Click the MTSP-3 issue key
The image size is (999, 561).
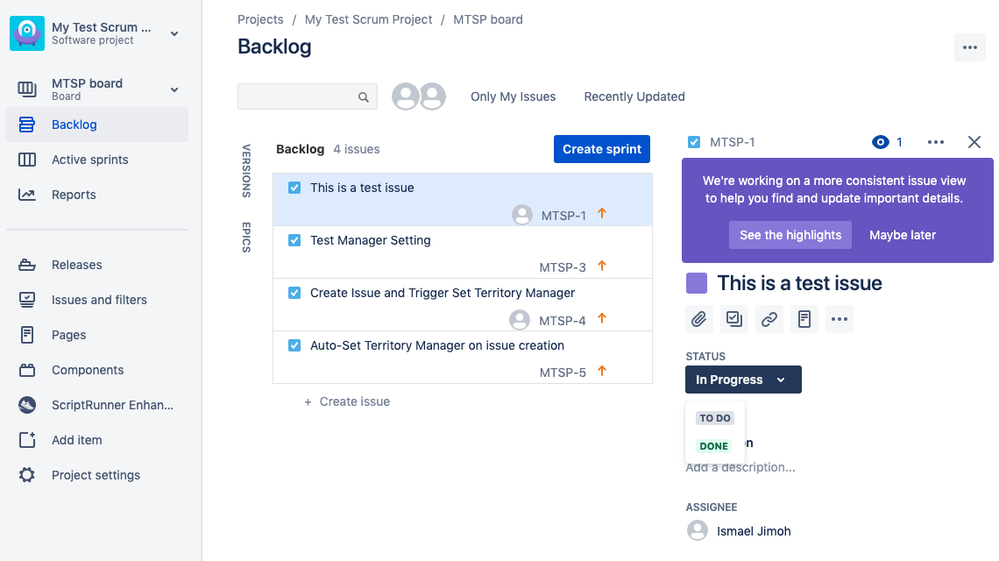(x=563, y=267)
